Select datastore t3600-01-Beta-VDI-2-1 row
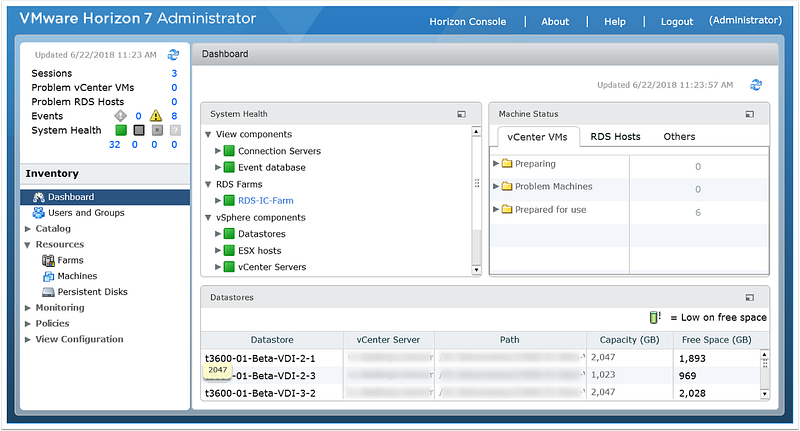 (480, 358)
